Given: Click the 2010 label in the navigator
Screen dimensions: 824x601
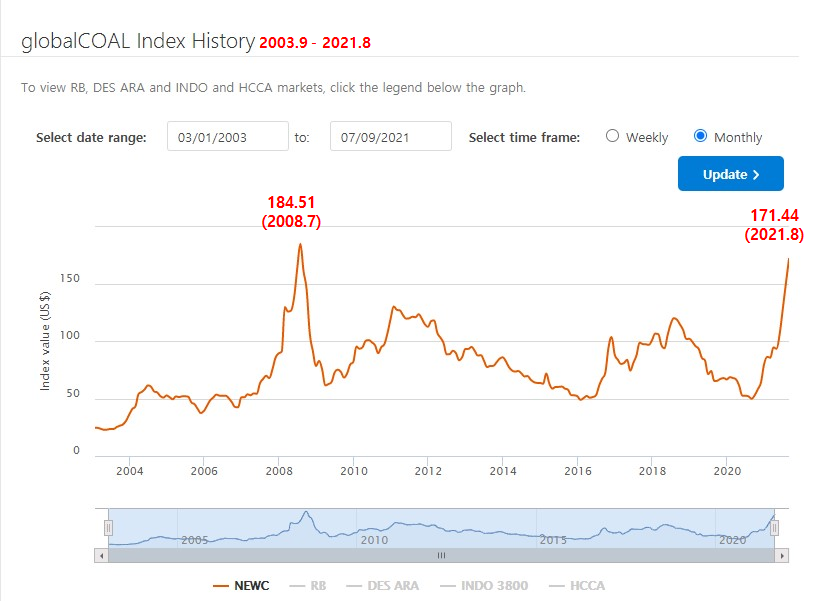Looking at the screenshot, I should pyautogui.click(x=374, y=540).
